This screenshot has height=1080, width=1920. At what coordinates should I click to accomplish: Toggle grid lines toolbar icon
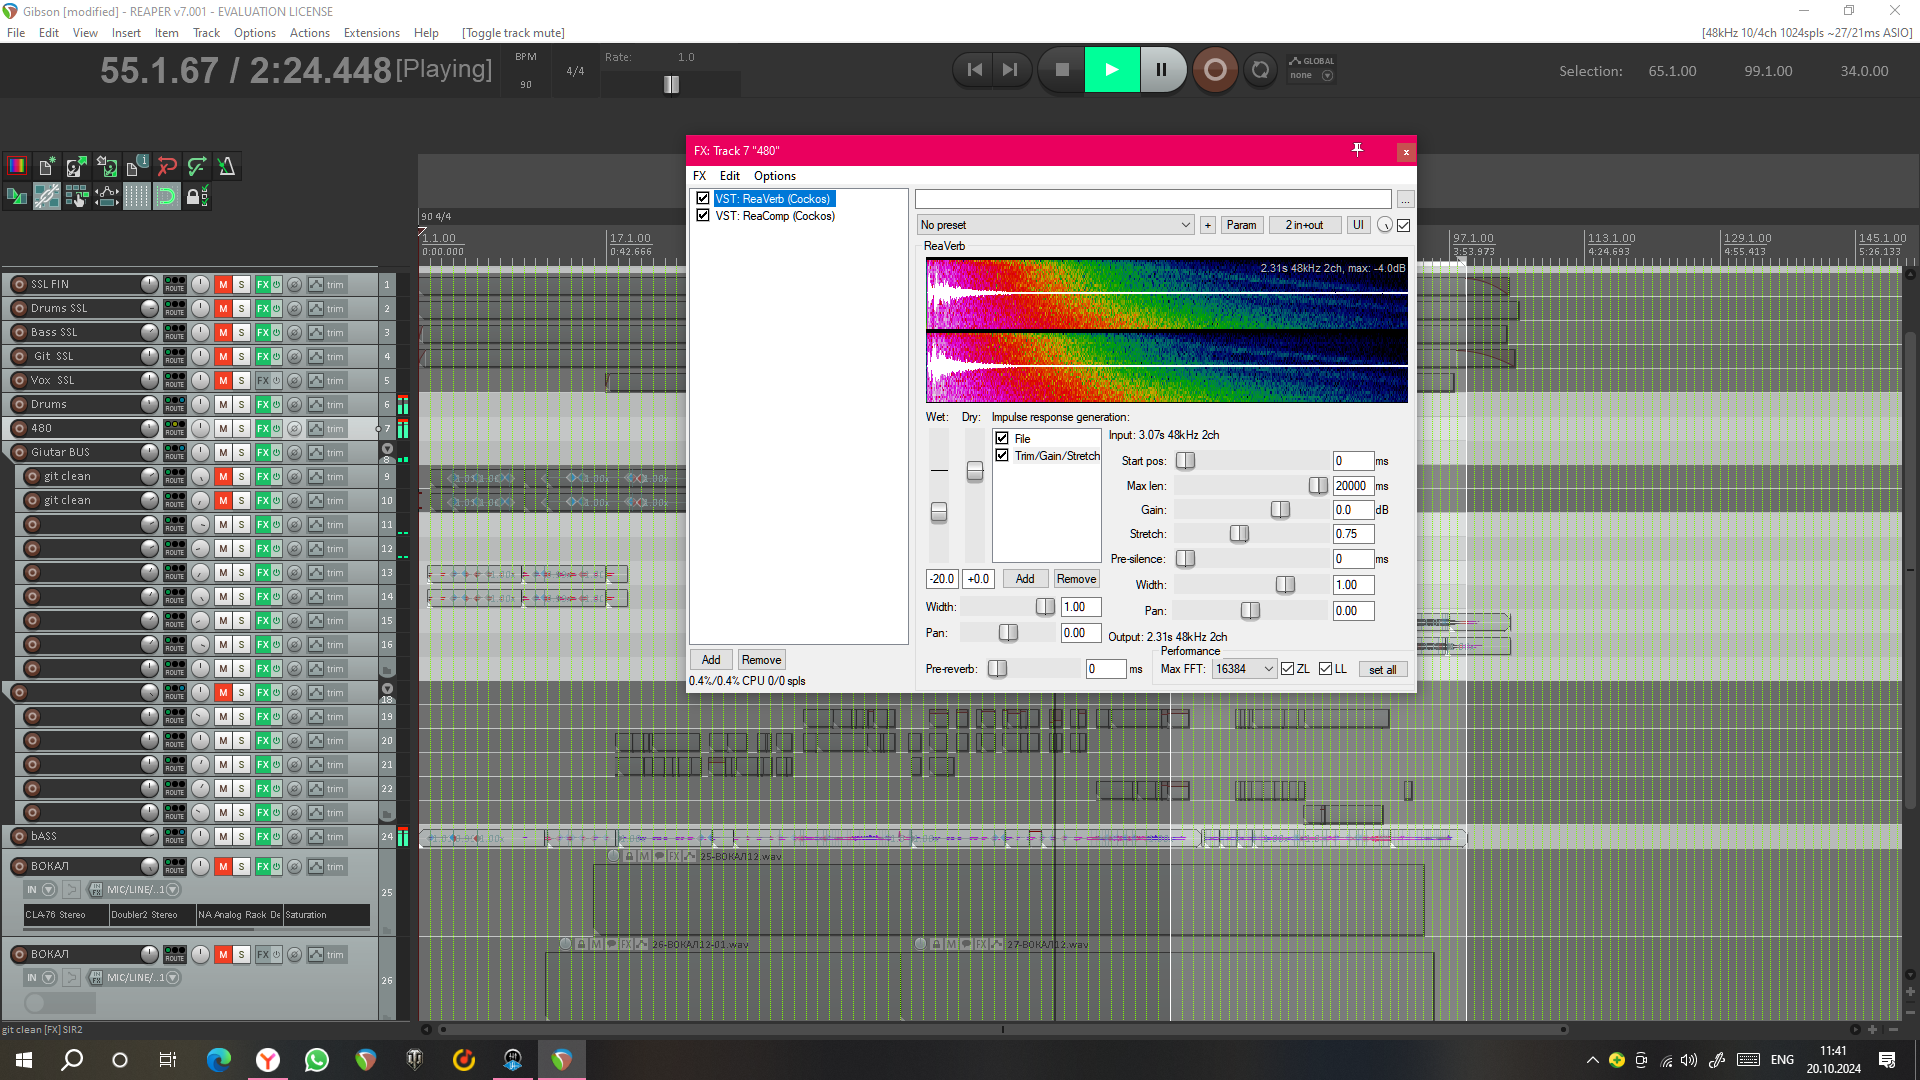[137, 197]
